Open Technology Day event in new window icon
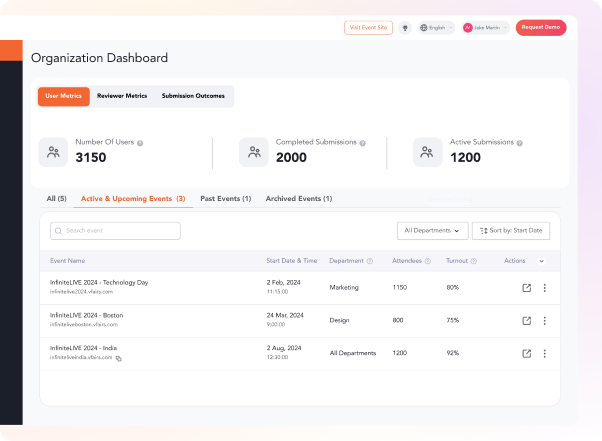Viewport: 602px width, 441px height. pos(527,288)
